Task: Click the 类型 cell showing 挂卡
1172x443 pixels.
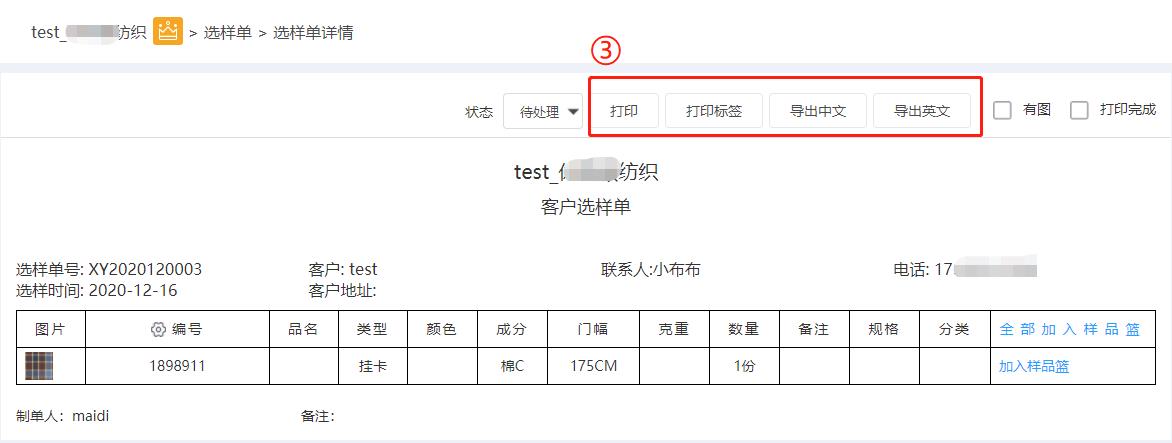Action: (x=373, y=366)
